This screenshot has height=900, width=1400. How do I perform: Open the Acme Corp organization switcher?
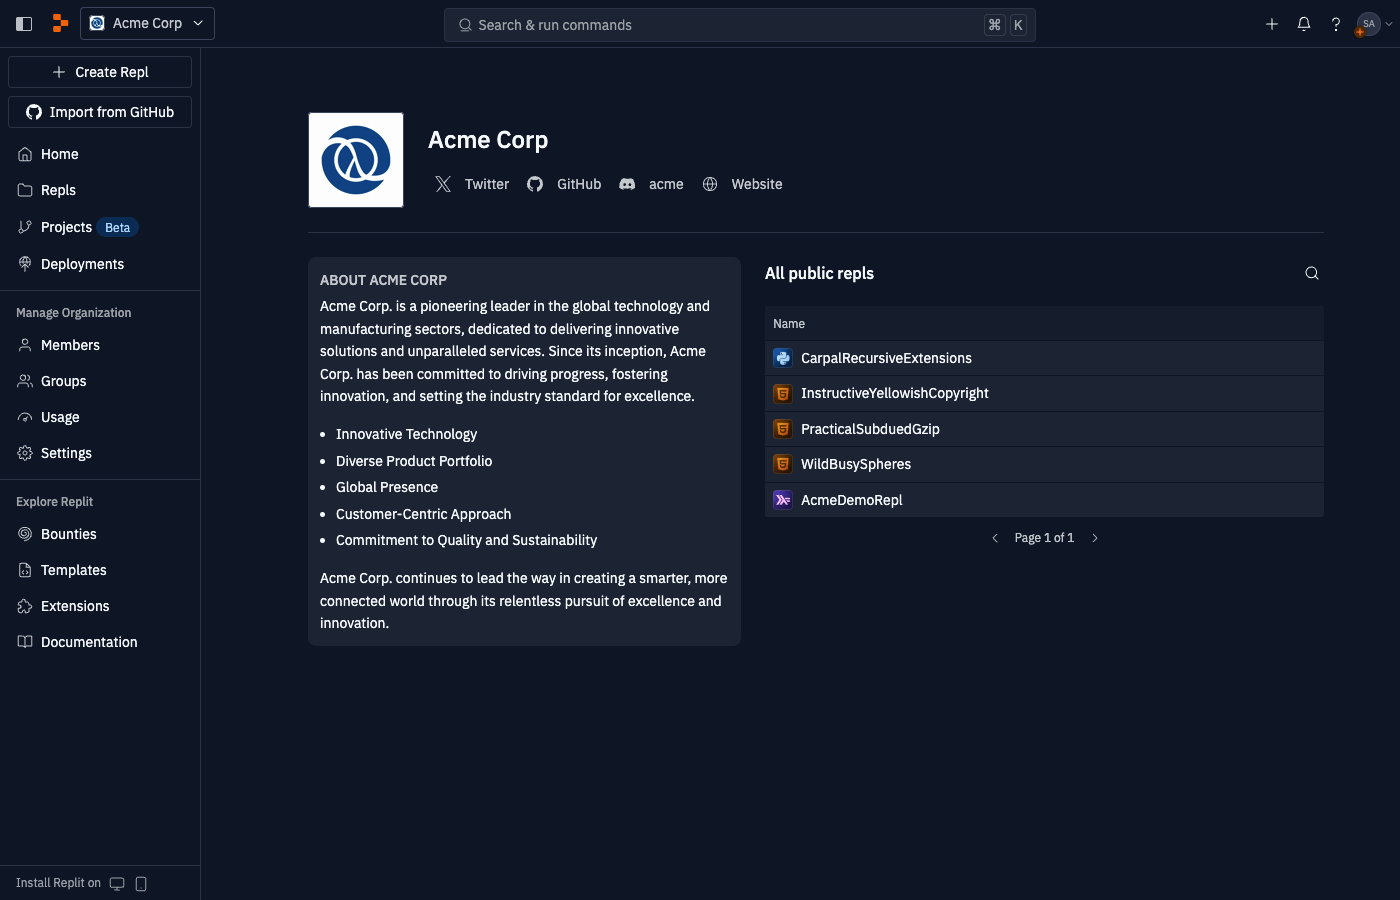point(147,23)
